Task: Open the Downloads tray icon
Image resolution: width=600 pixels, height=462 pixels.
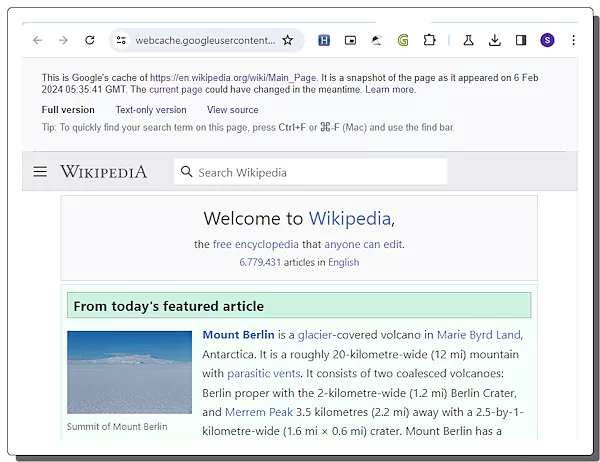Action: (495, 40)
